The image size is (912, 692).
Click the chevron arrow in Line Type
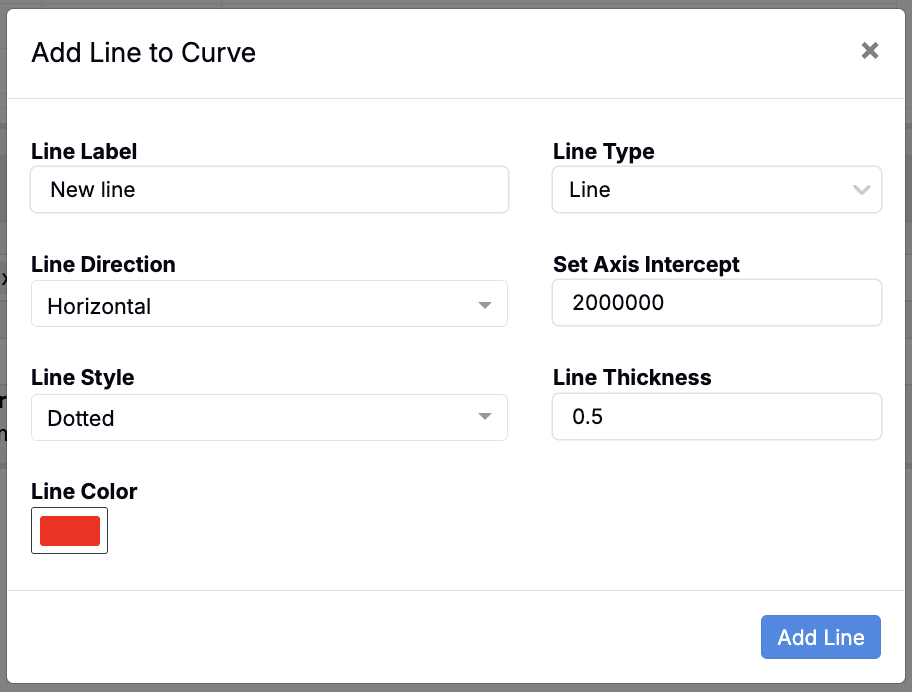click(x=861, y=190)
